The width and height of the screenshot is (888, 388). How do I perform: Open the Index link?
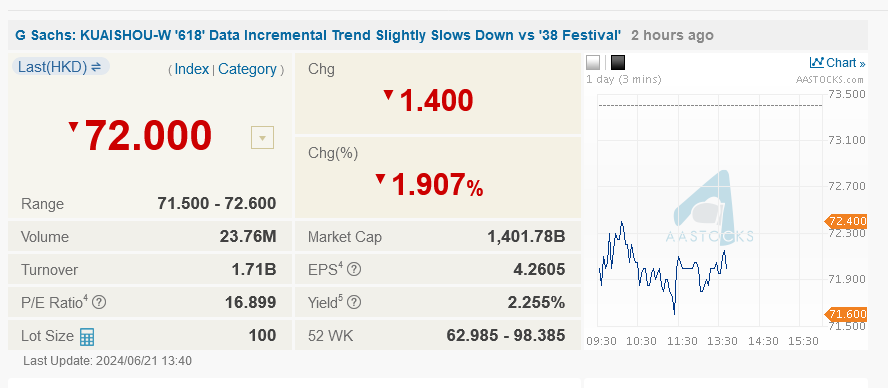point(191,69)
